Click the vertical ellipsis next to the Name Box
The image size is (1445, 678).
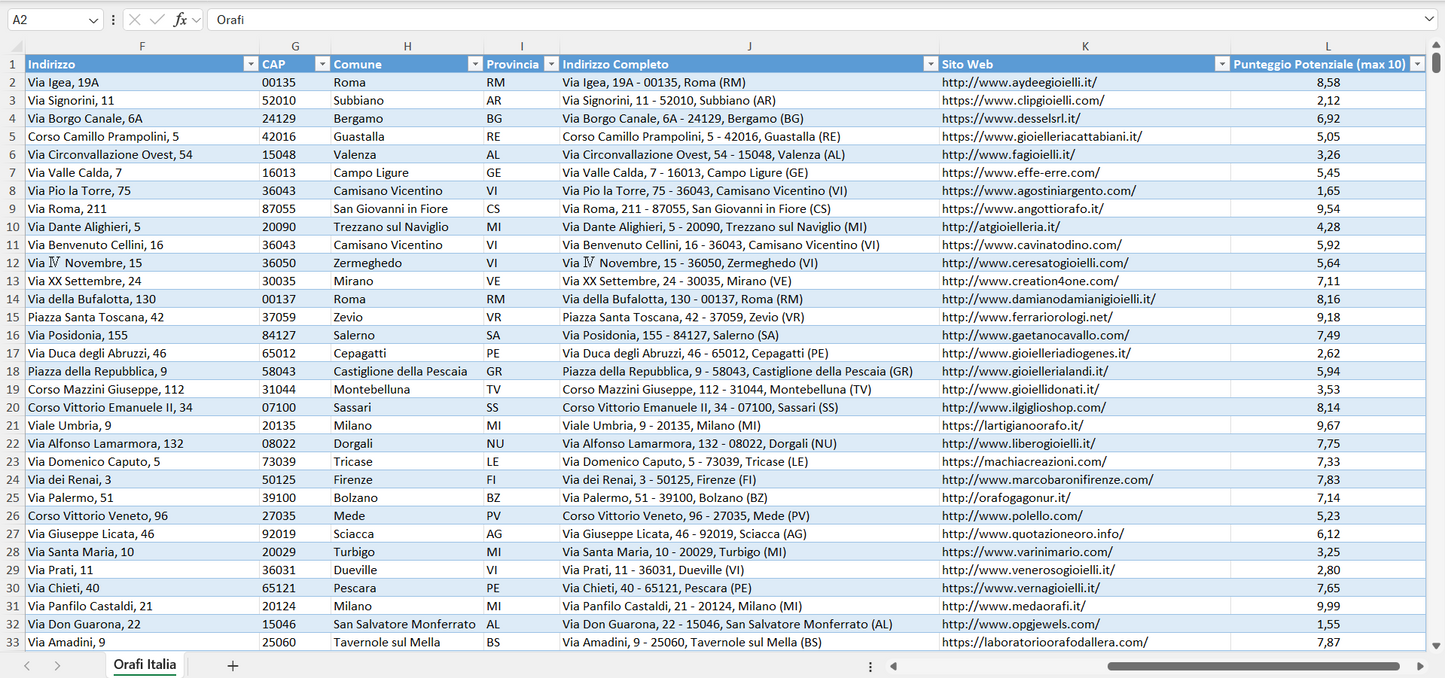pyautogui.click(x=113, y=19)
